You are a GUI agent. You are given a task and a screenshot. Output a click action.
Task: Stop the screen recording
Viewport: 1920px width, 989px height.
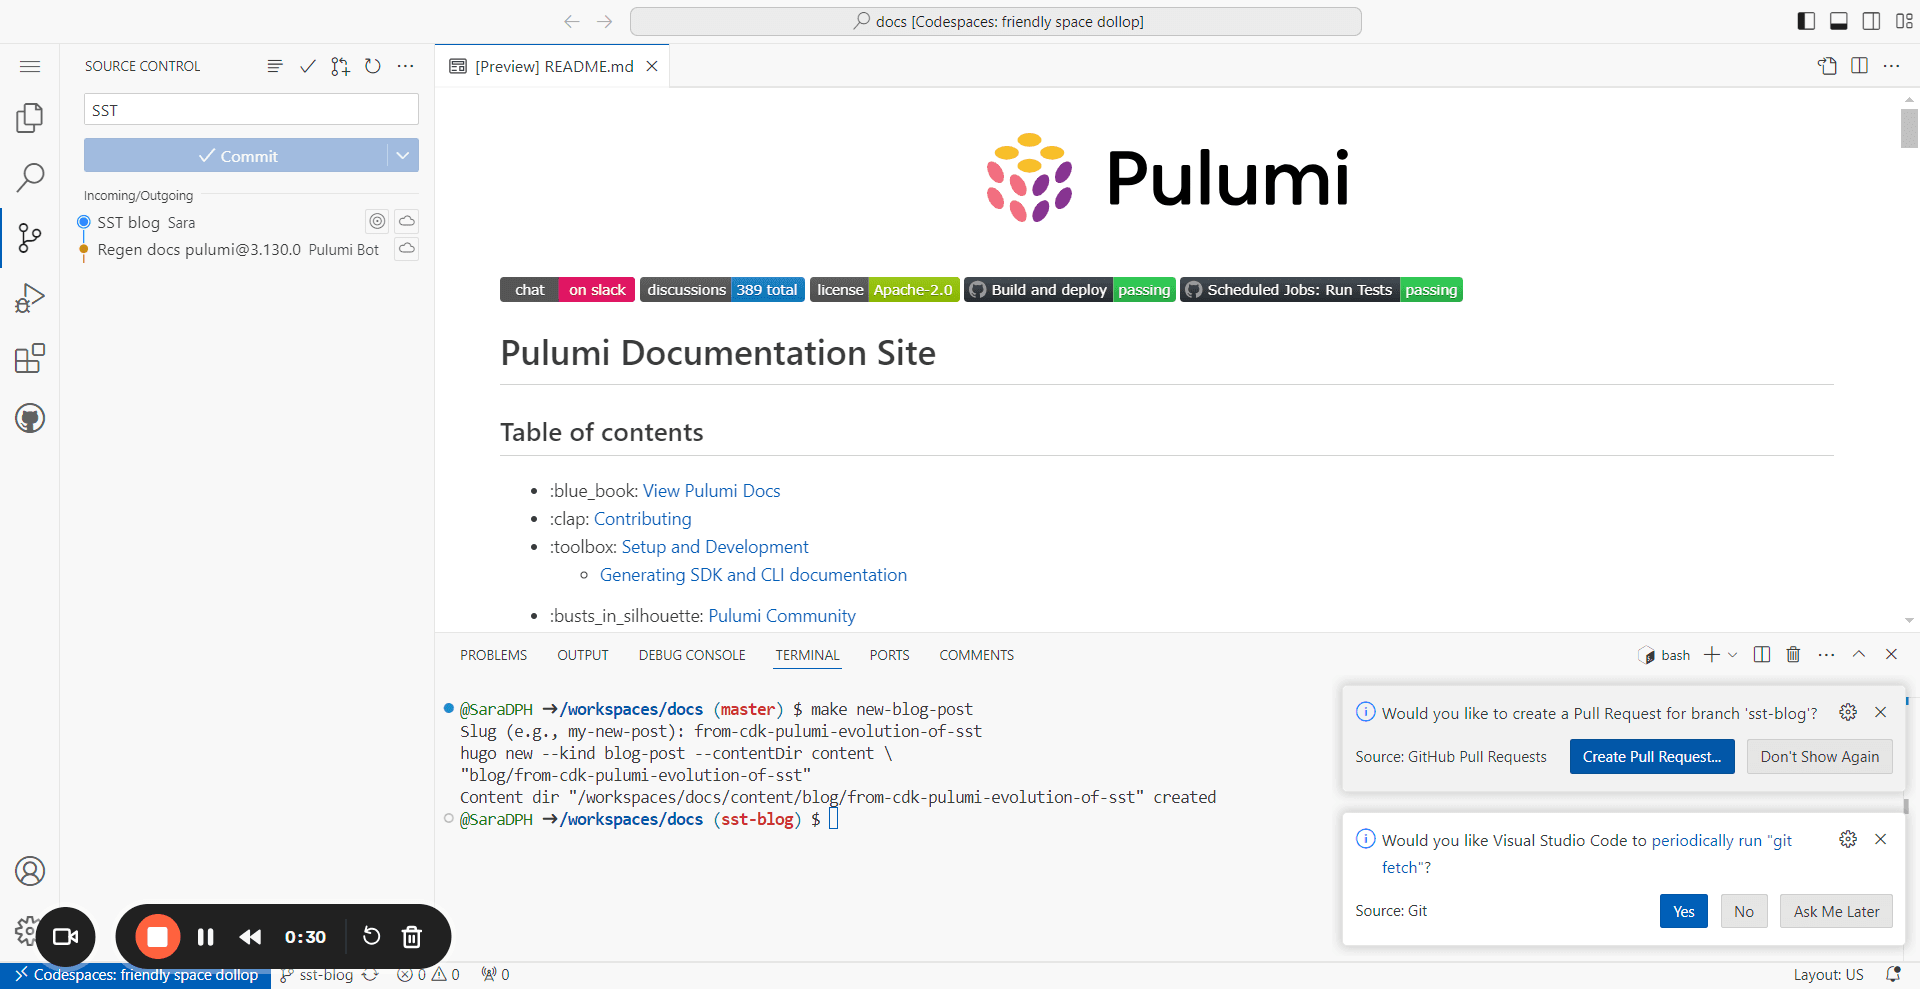click(x=158, y=937)
